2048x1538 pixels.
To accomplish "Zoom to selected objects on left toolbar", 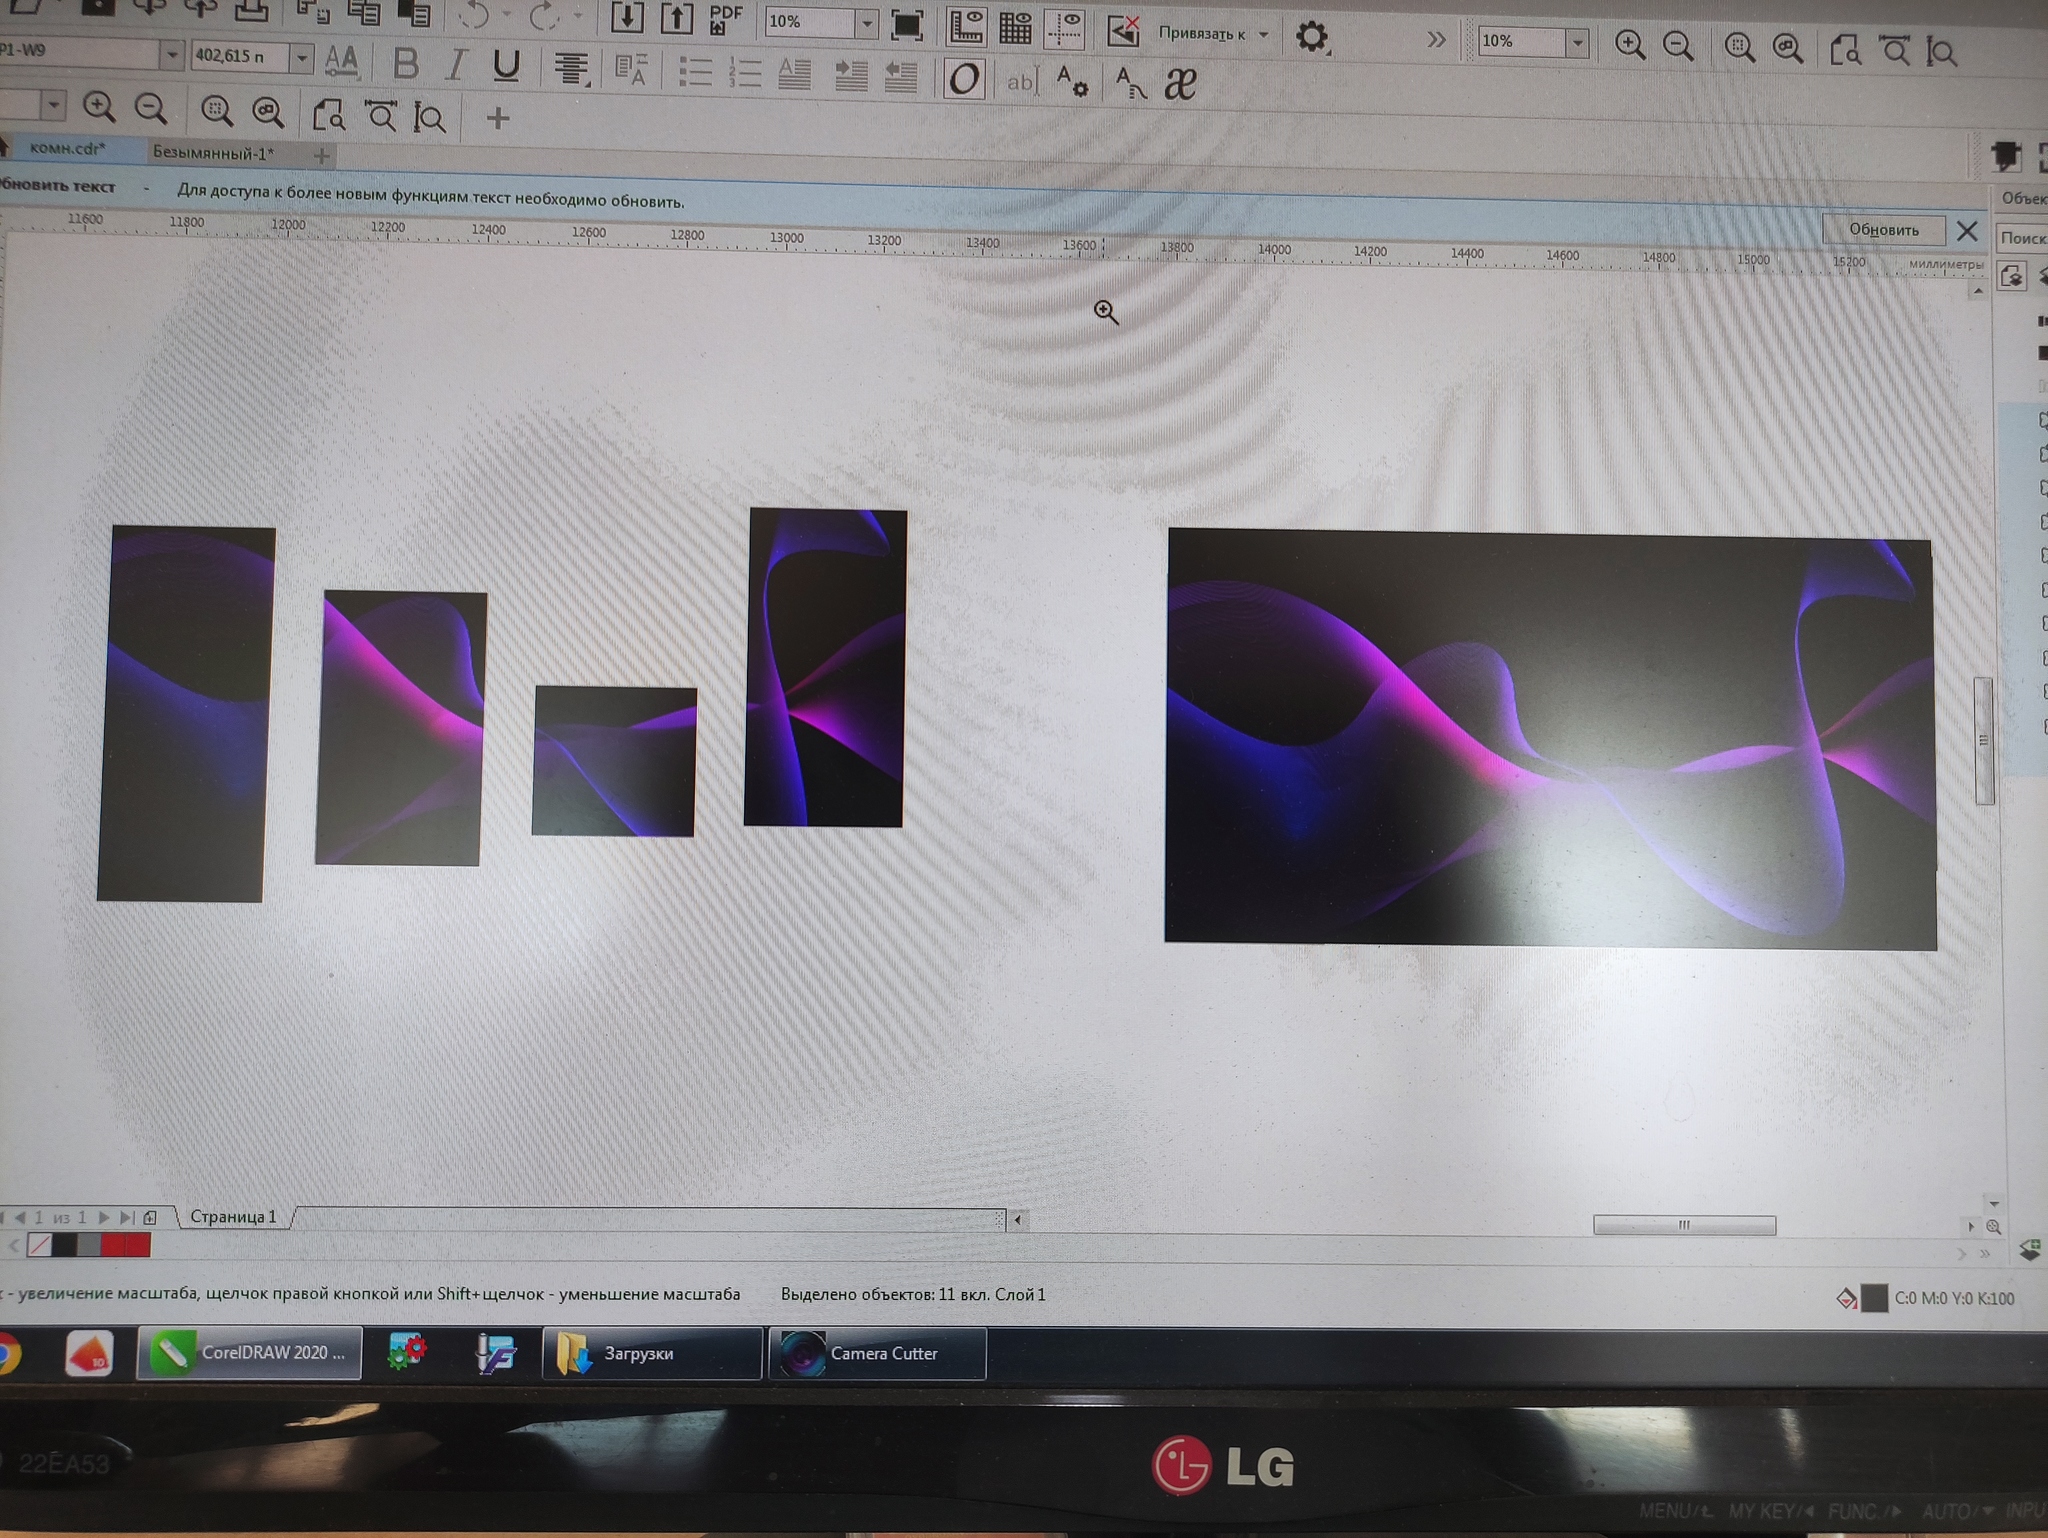I will (x=216, y=110).
